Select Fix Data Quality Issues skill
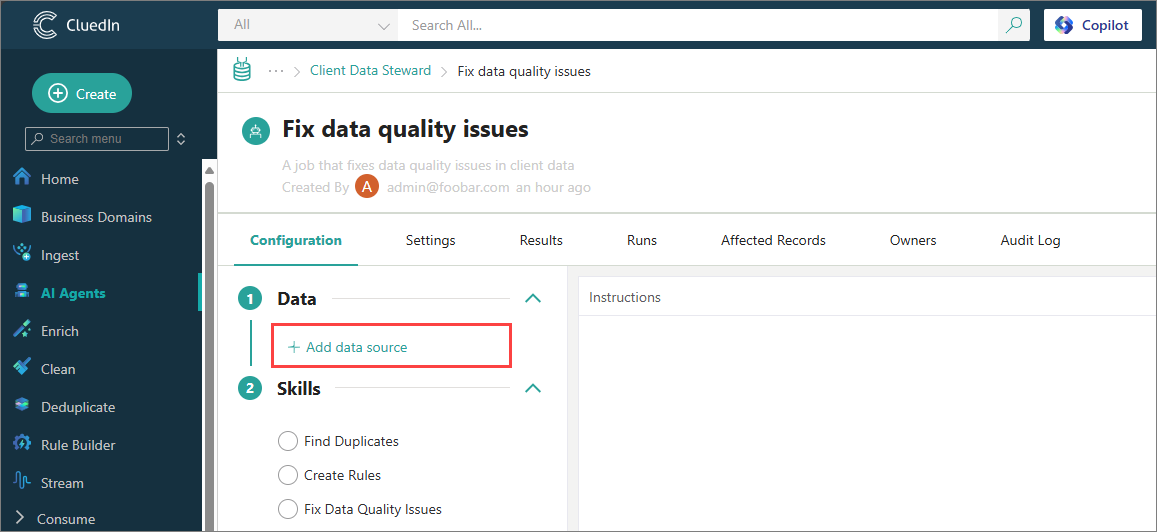1157x532 pixels. [288, 509]
